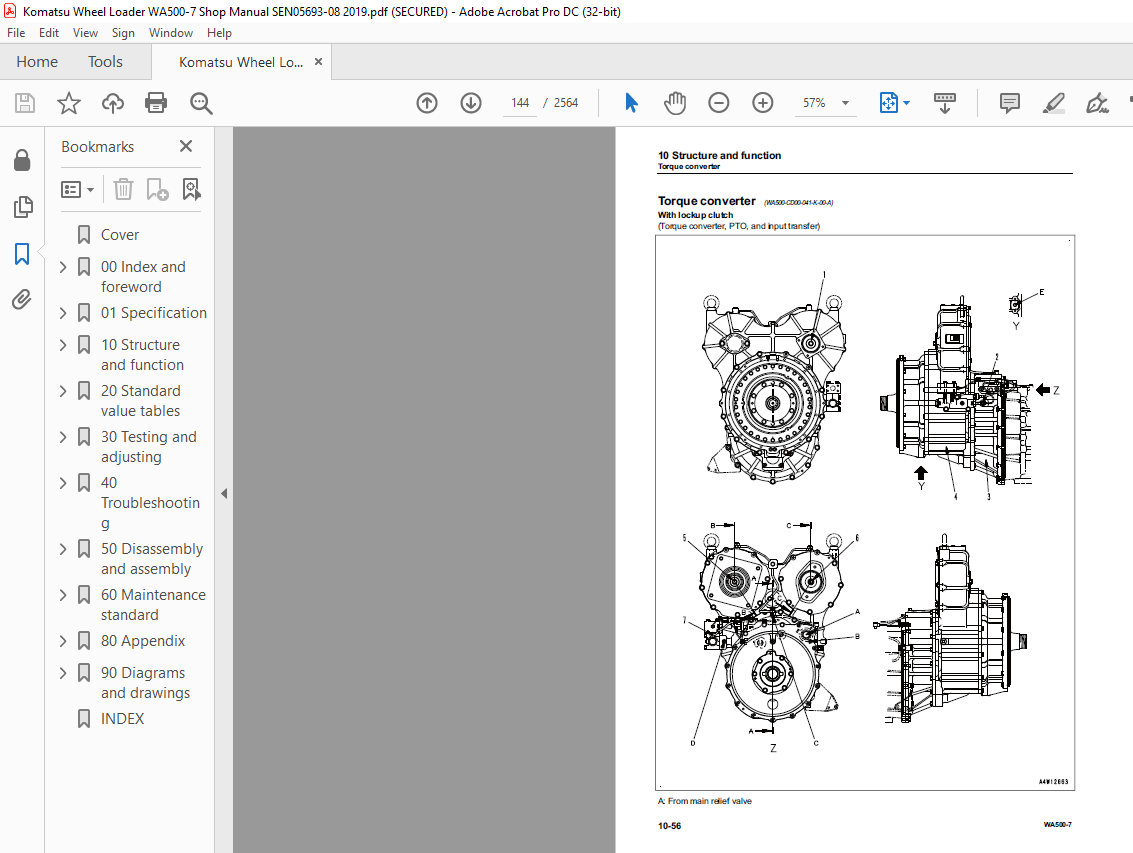1133x853 pixels.
Task: Delete selected bookmark trash icon
Action: coord(124,189)
